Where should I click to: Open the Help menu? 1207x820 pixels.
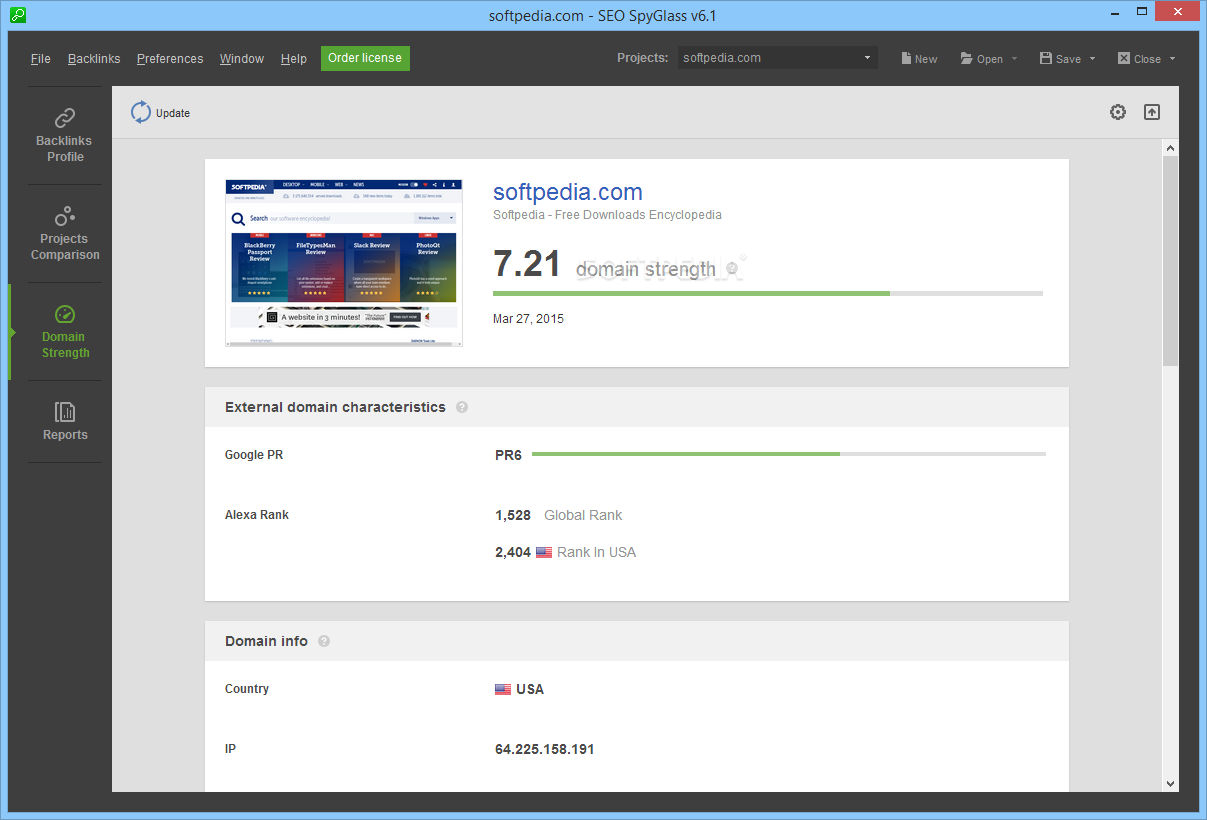tap(294, 58)
